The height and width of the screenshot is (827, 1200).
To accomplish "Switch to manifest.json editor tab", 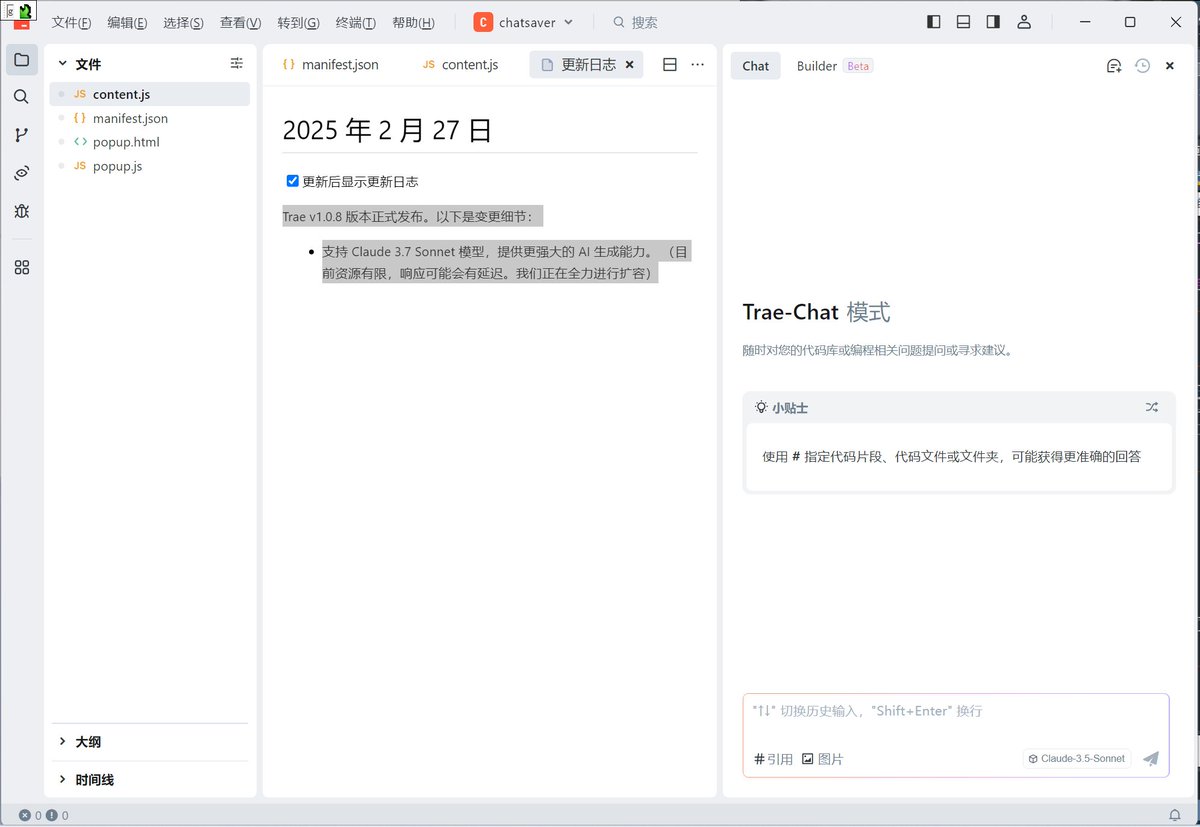I will click(x=330, y=64).
